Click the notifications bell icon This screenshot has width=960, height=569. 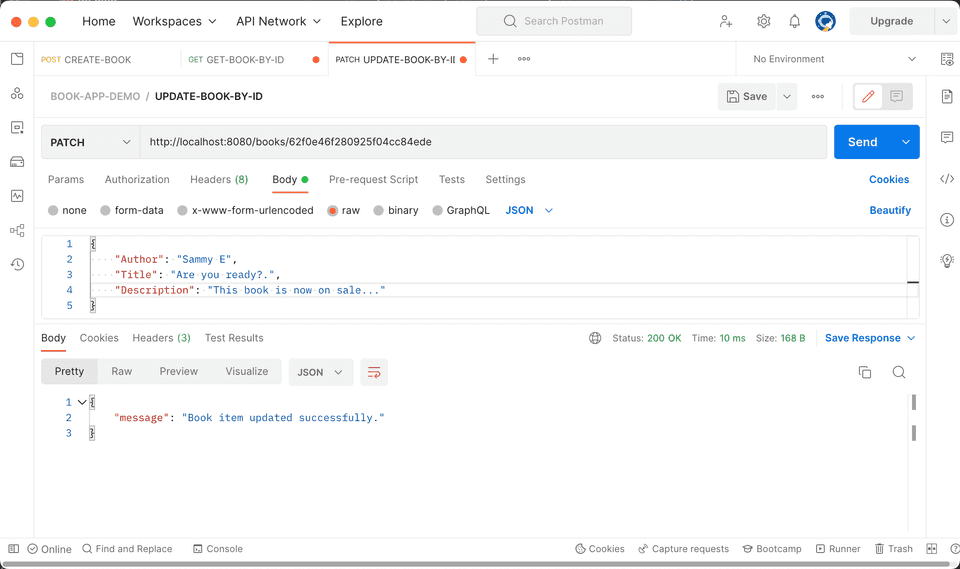pyautogui.click(x=794, y=21)
